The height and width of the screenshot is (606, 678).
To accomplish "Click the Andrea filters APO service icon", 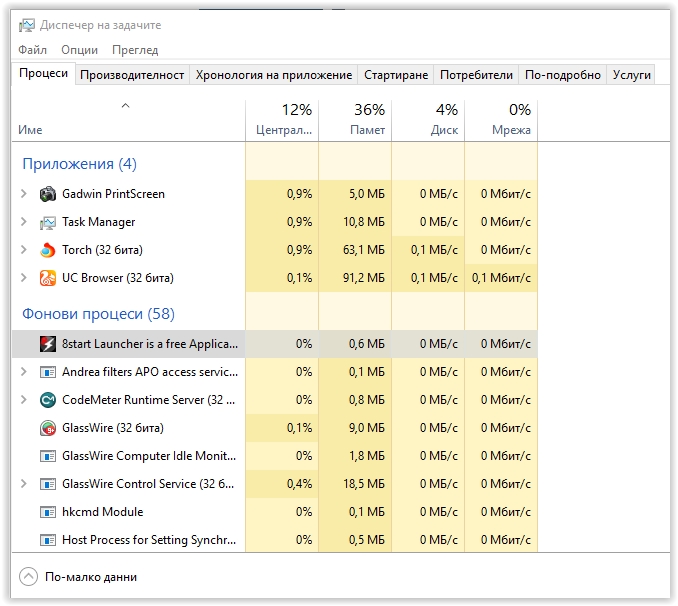I will [x=48, y=372].
